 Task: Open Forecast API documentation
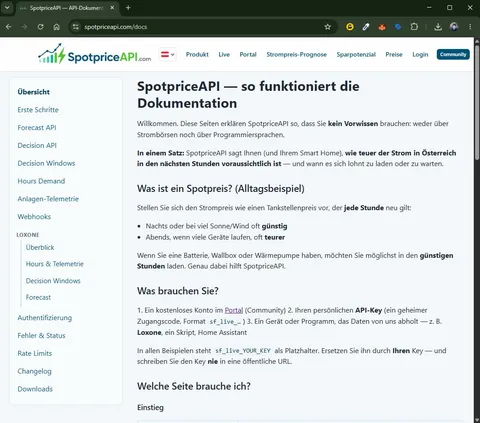click(37, 128)
